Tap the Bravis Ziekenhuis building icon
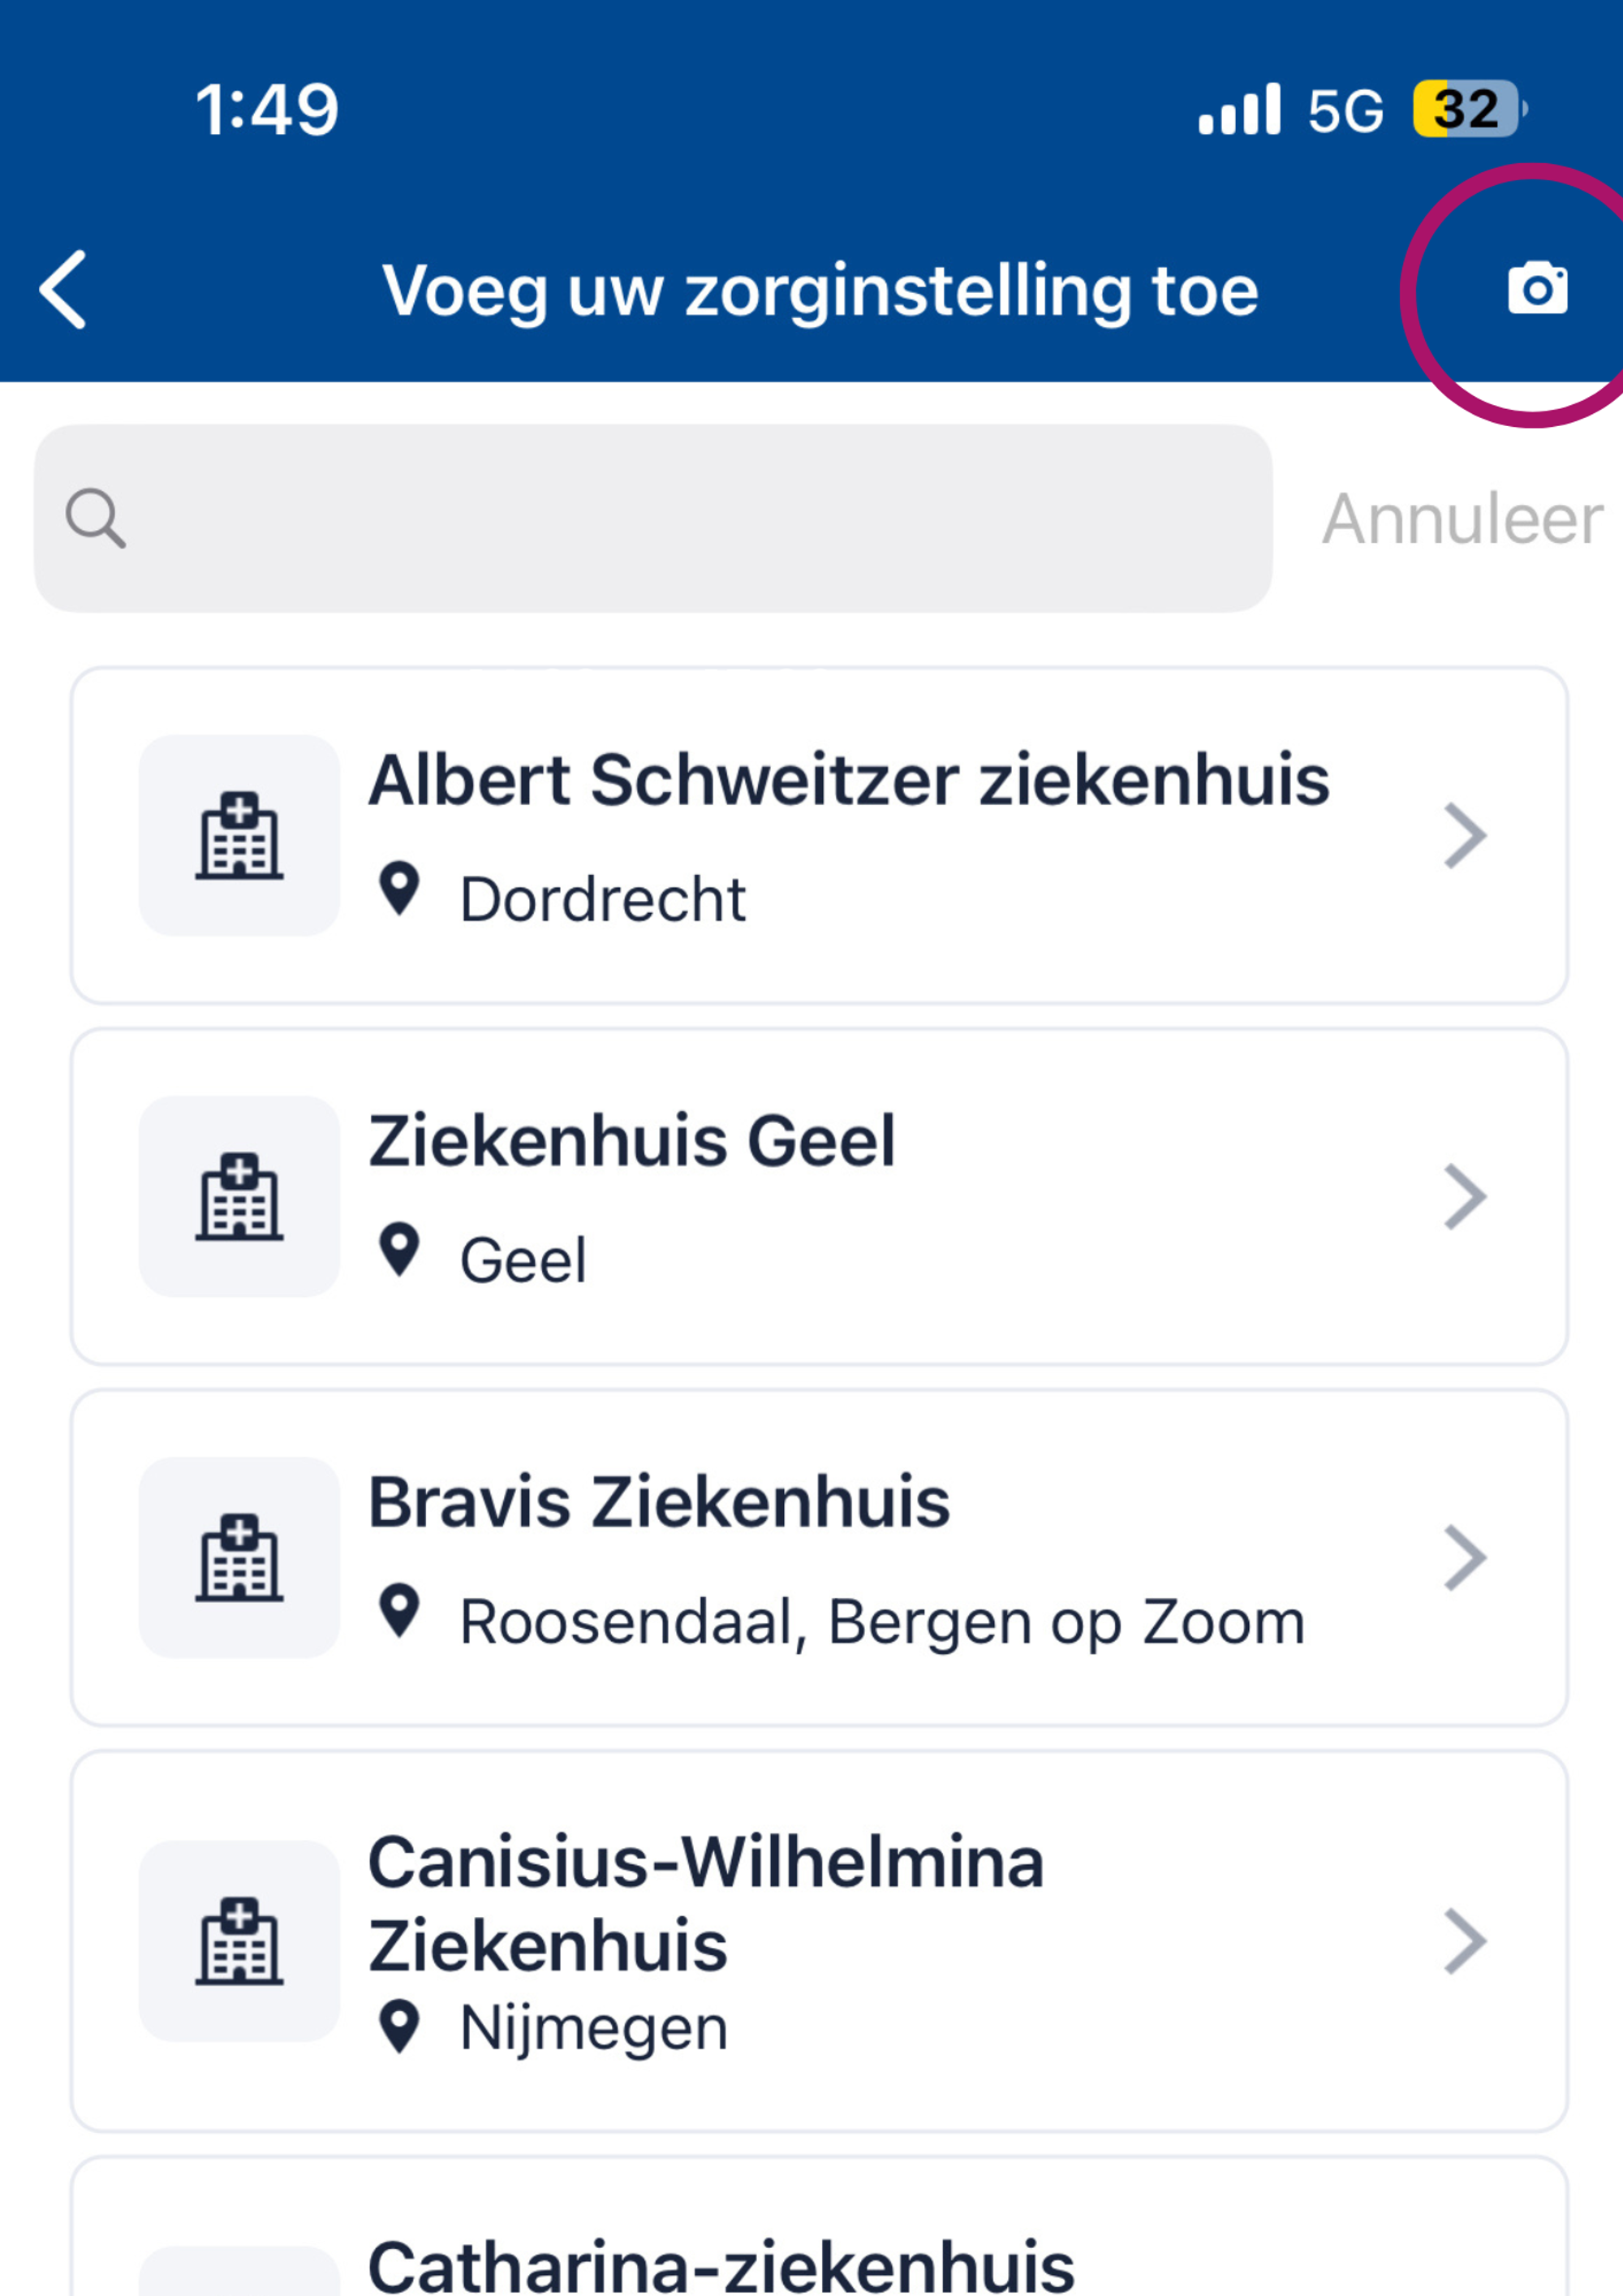 click(239, 1557)
